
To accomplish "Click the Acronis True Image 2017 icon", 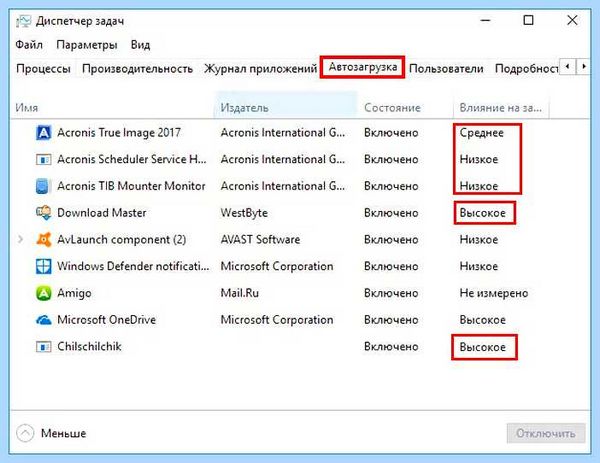I will click(x=43, y=133).
